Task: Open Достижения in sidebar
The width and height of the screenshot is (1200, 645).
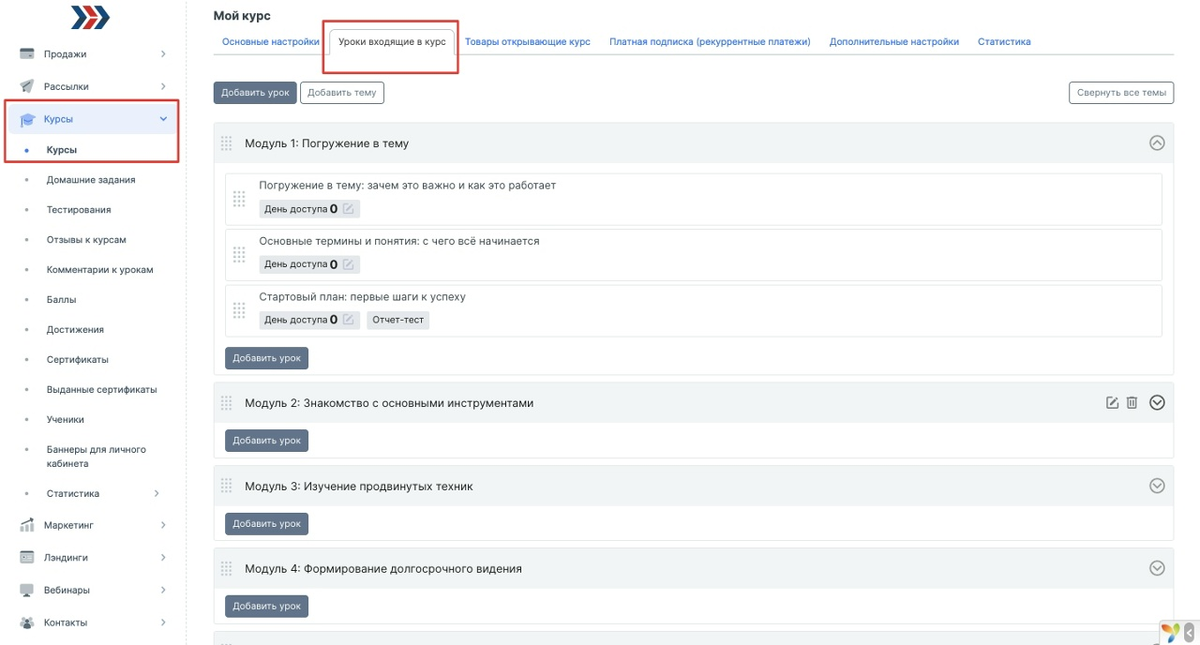Action: 75,330
